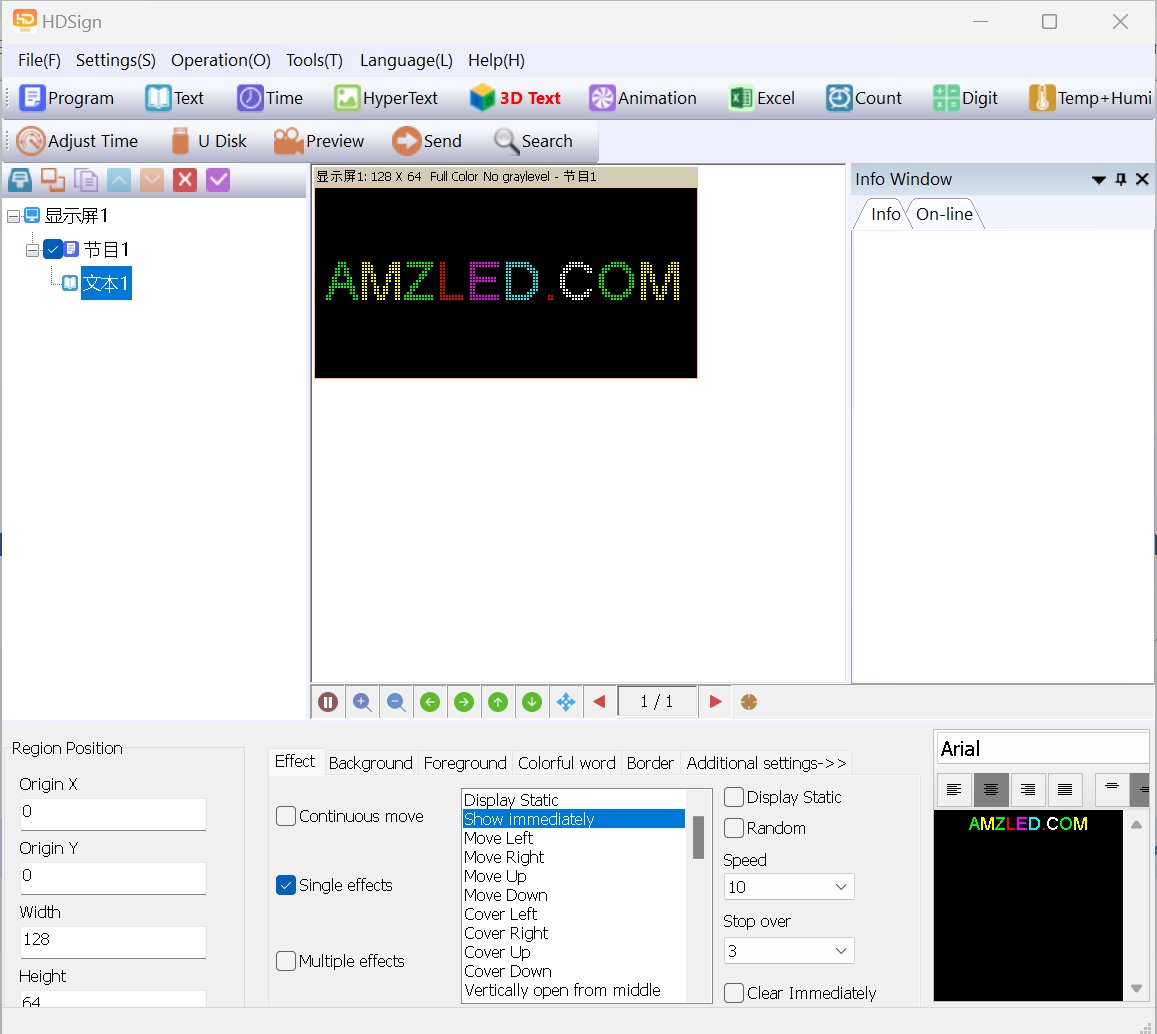Open Info Window dropdown arrow
Image resolution: width=1157 pixels, height=1034 pixels.
pos(1099,179)
